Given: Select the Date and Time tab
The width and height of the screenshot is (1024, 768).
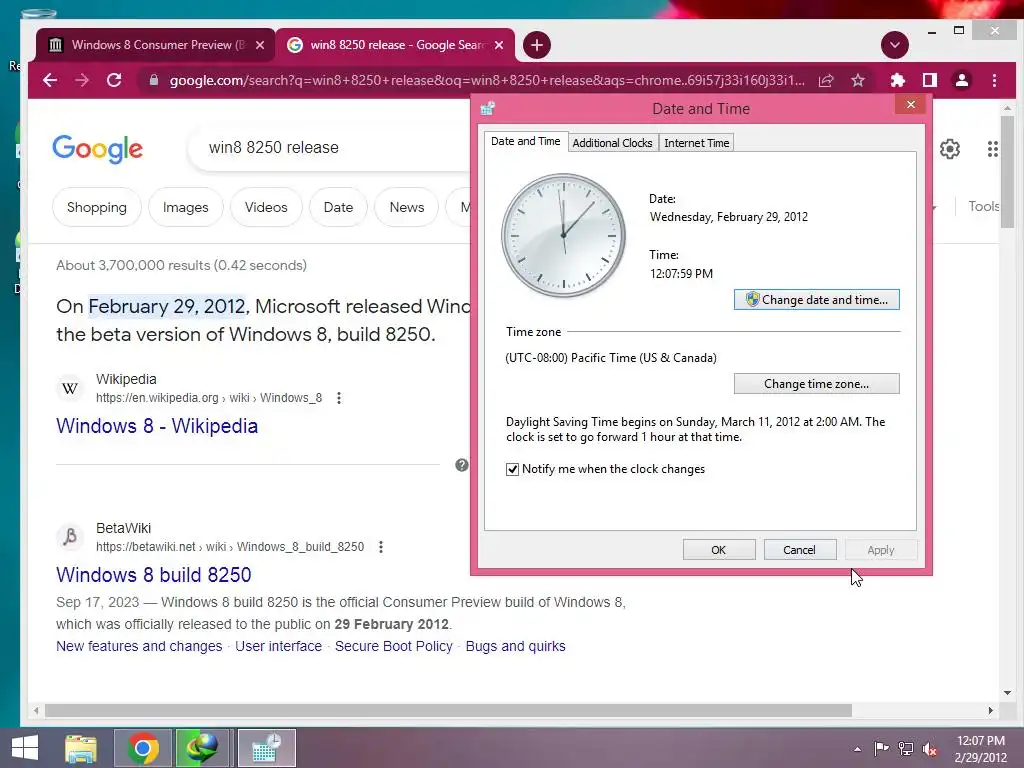Looking at the screenshot, I should (525, 141).
